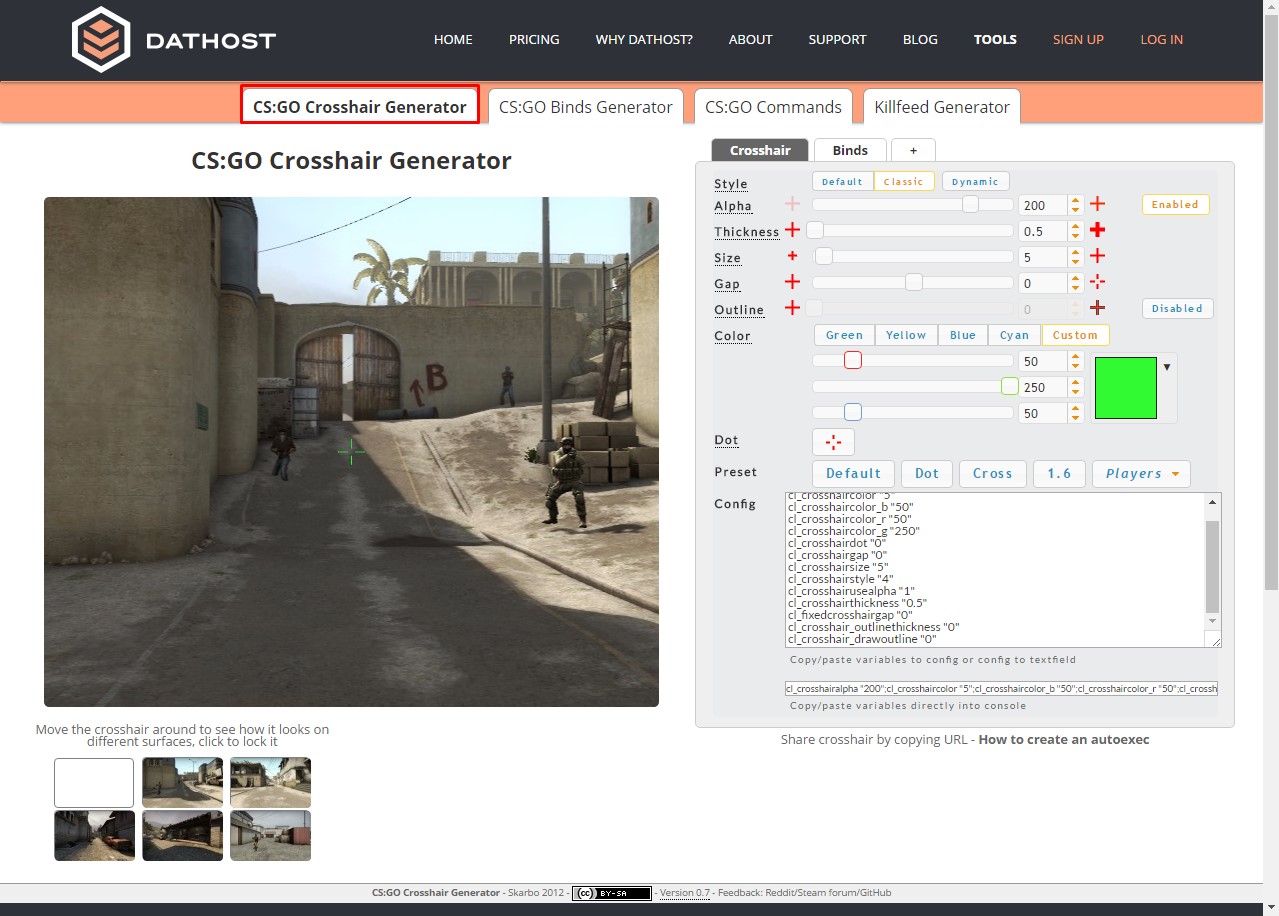Open the Killfeed Generator tab
The height and width of the screenshot is (916, 1279).
(942, 106)
